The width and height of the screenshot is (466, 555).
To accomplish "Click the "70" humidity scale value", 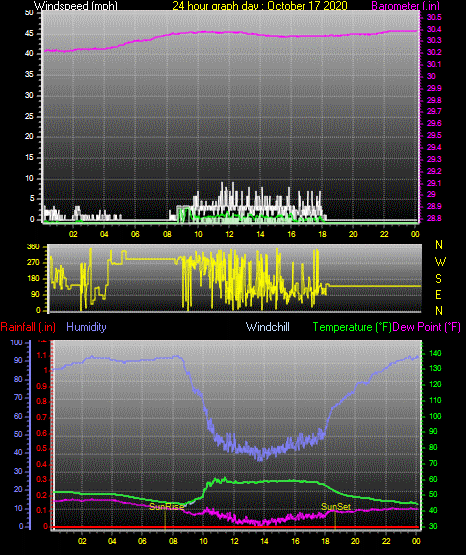I will pyautogui.click(x=18, y=397).
